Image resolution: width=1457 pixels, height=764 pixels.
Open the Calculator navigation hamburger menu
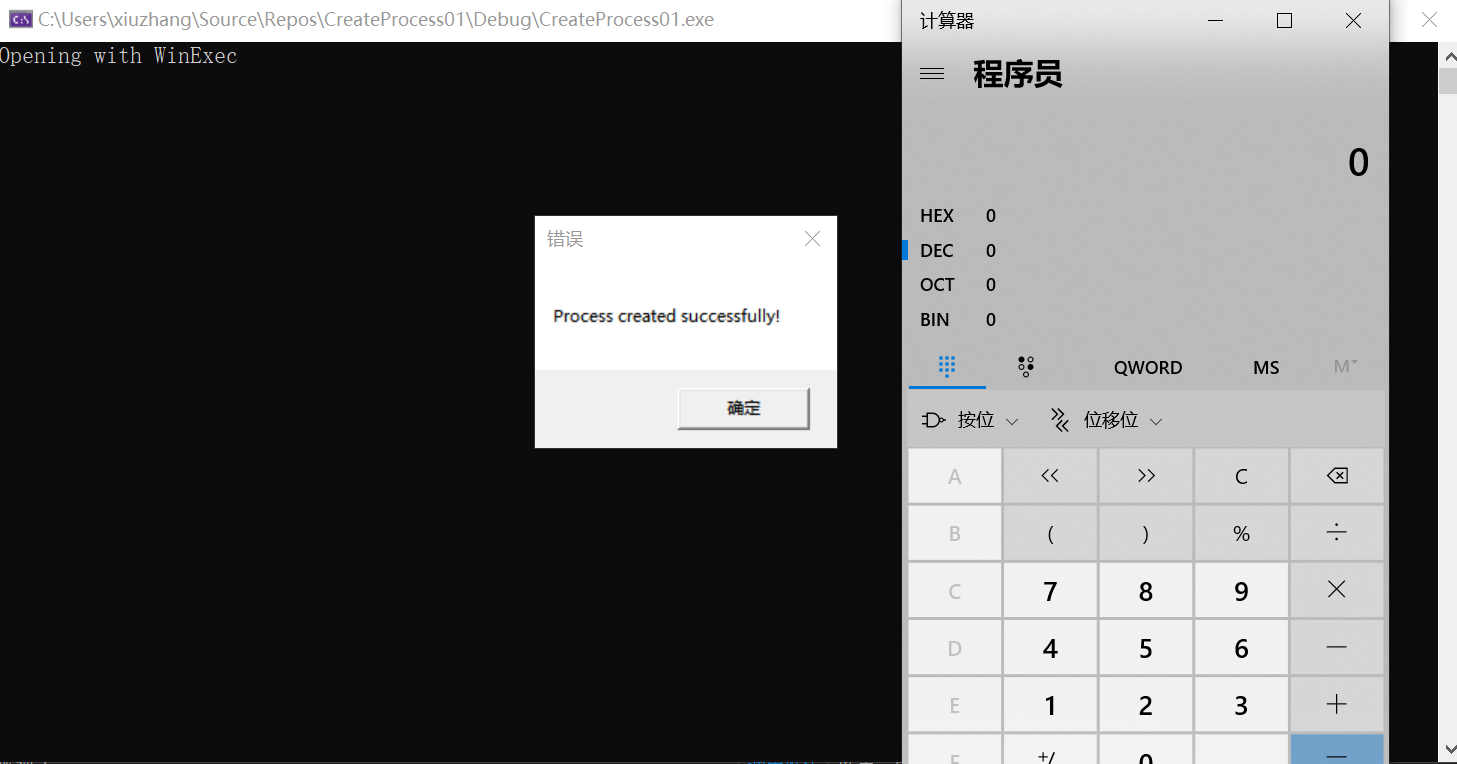point(931,73)
